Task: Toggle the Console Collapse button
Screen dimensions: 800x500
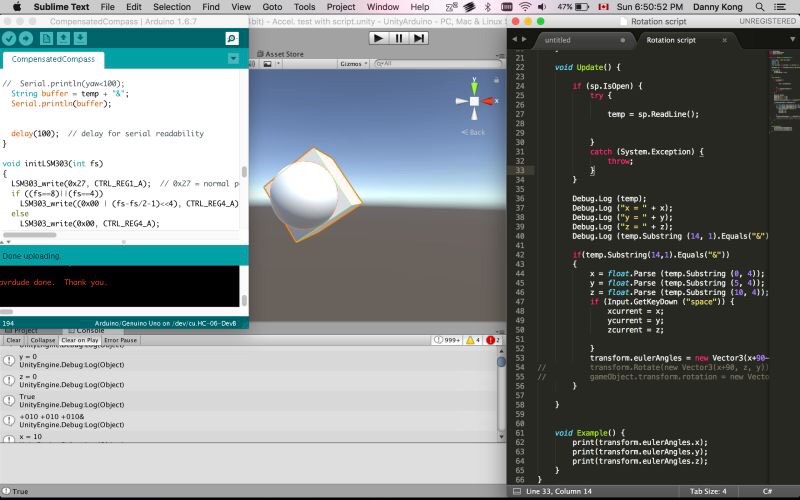Action: 42,340
